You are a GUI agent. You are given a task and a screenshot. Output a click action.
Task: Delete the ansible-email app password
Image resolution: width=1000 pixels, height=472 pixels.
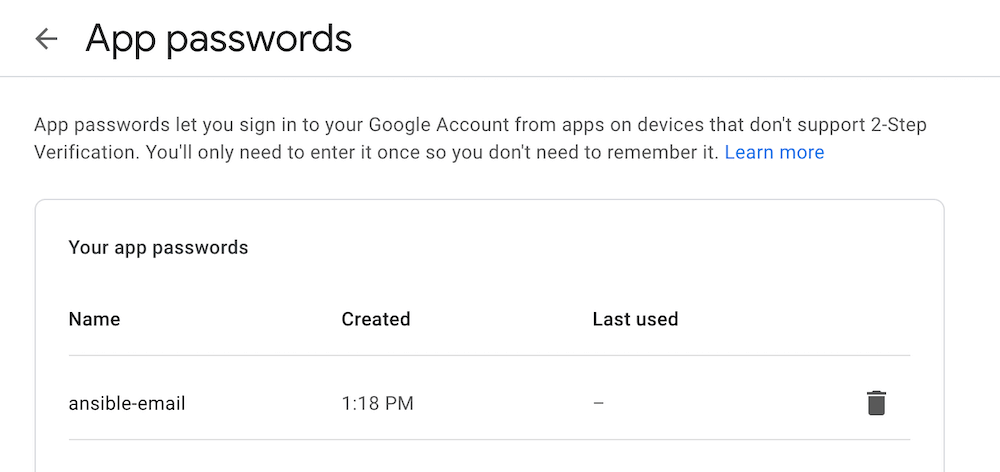click(x=876, y=403)
